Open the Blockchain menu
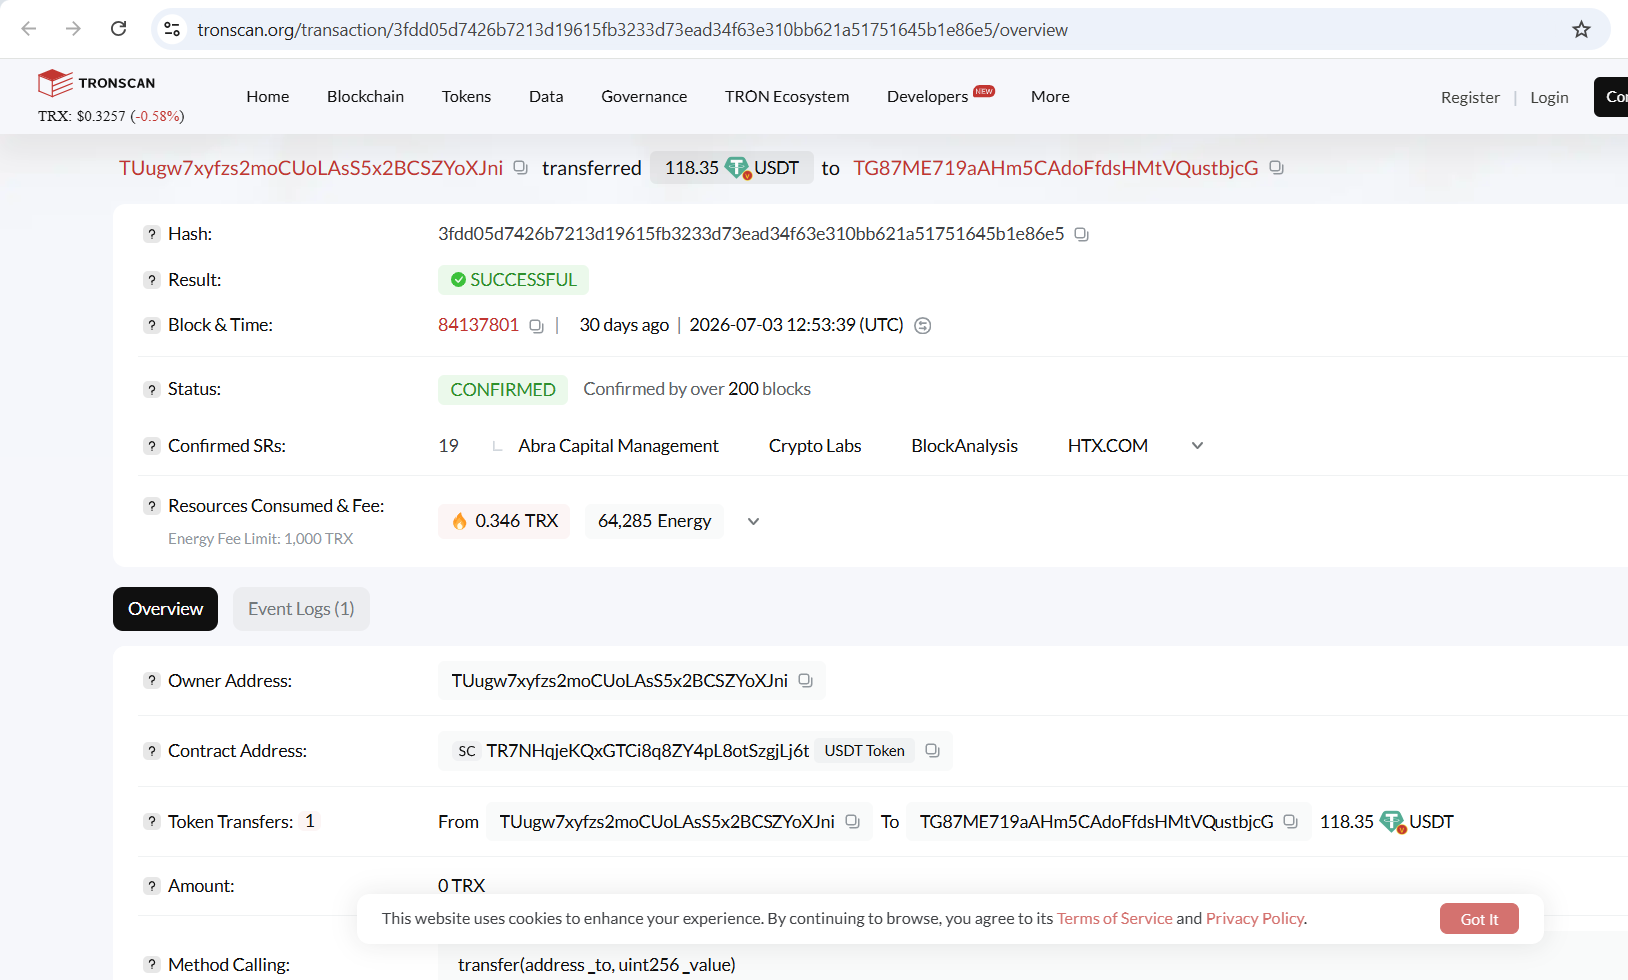Screen dimensions: 1628x980 click(365, 96)
